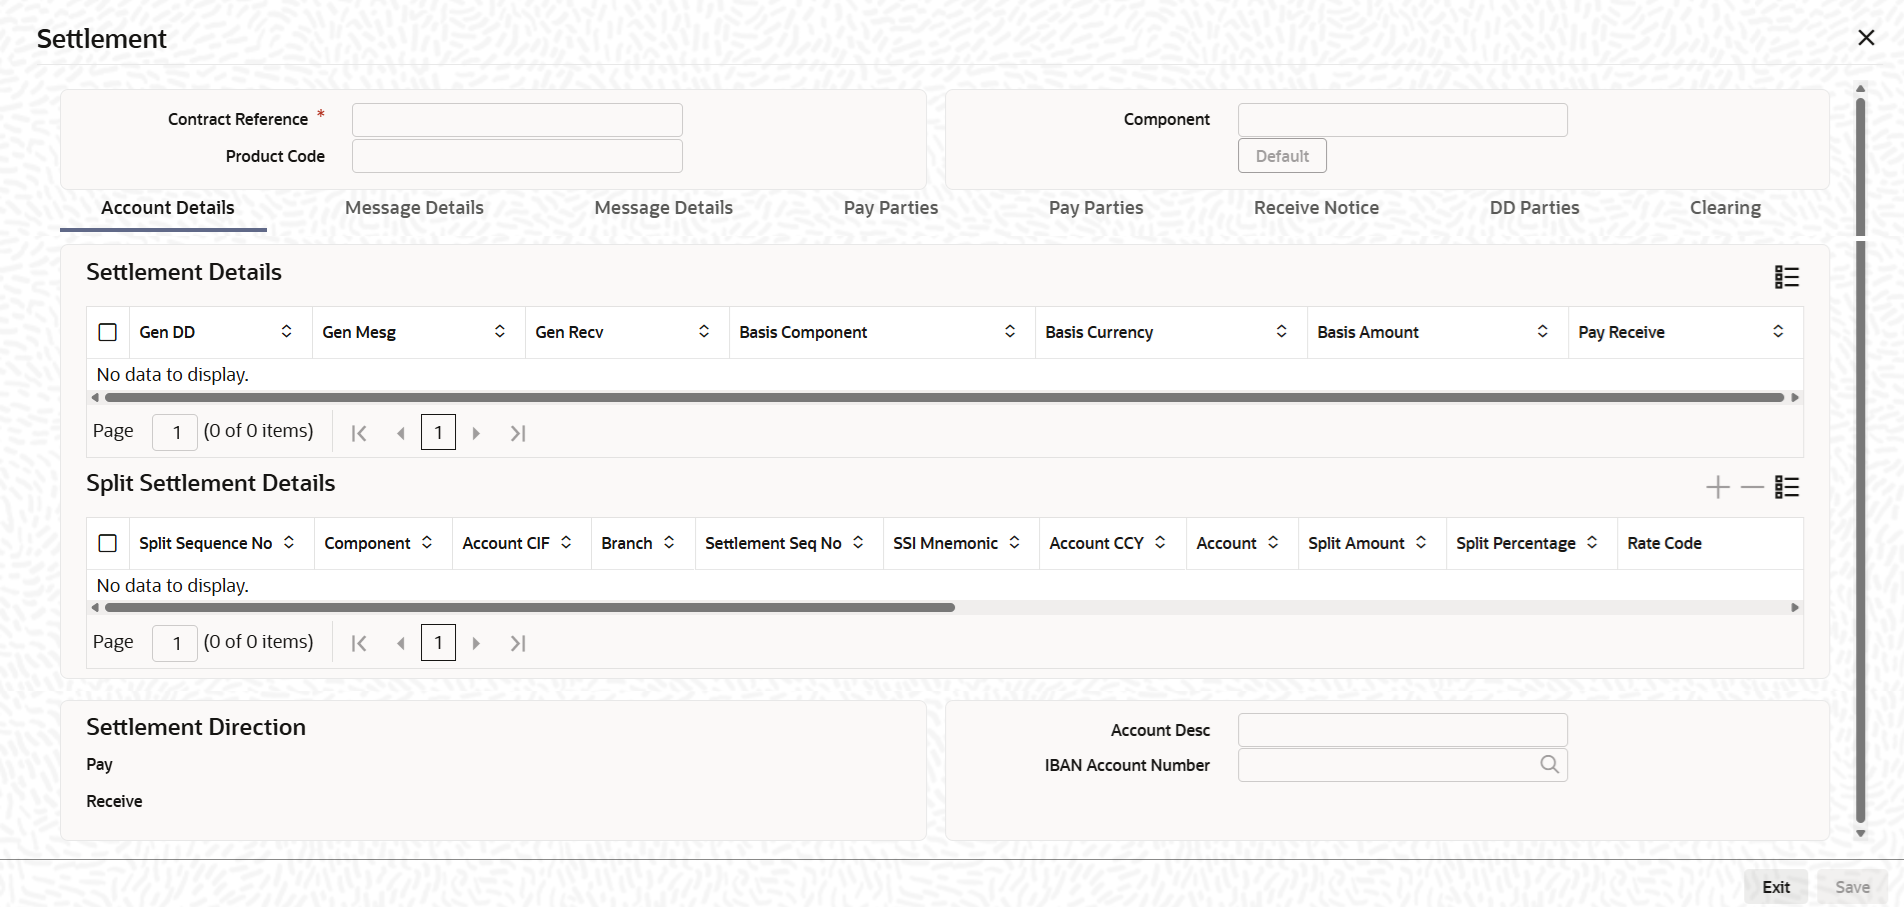Click the Default button
The image size is (1904, 913).
pyautogui.click(x=1282, y=156)
